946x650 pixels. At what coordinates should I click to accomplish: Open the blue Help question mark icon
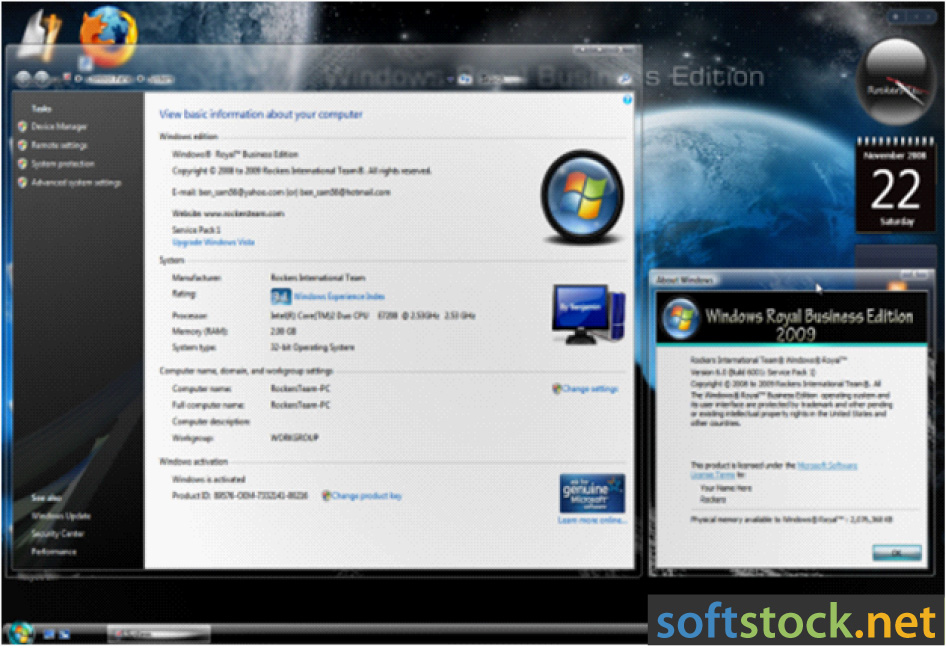coord(627,100)
